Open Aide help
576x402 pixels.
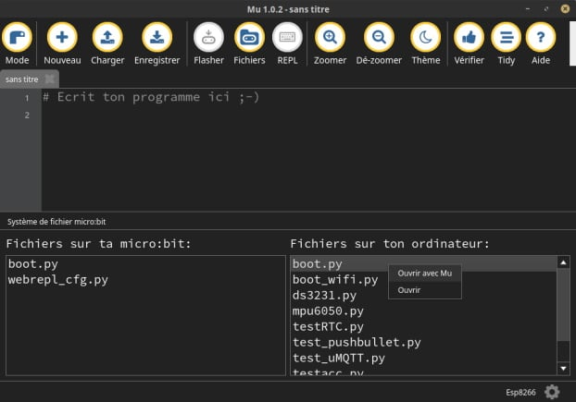pos(541,37)
